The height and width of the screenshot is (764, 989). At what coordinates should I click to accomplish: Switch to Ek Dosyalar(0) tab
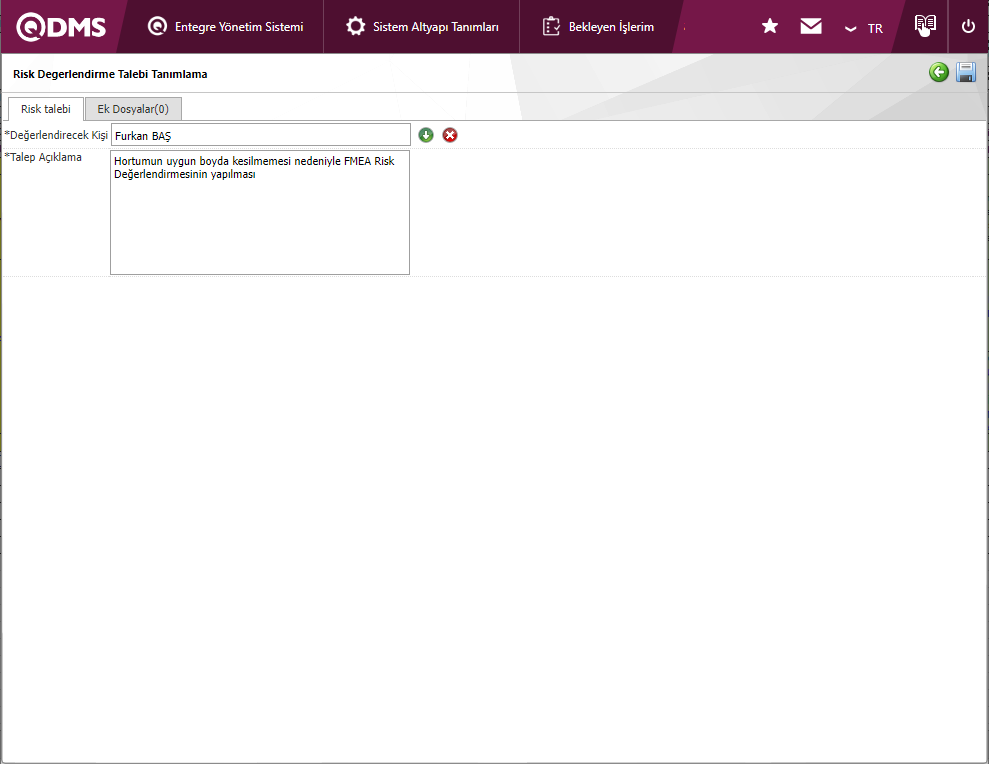[x=133, y=109]
